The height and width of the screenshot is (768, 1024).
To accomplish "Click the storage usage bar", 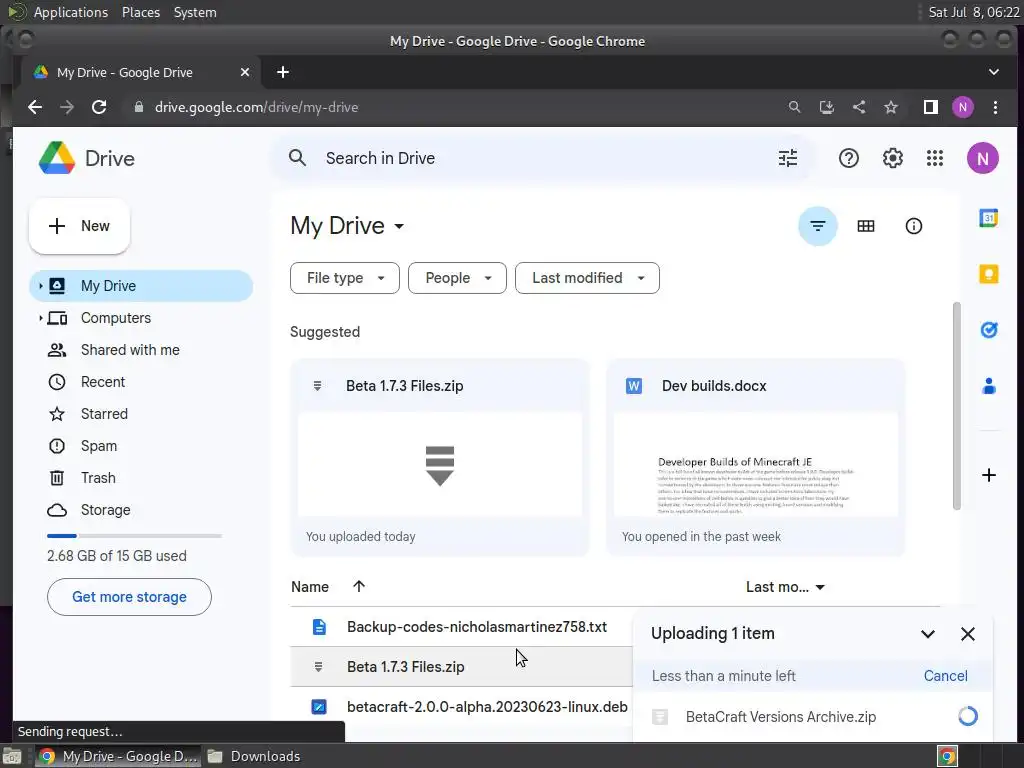I will point(135,536).
